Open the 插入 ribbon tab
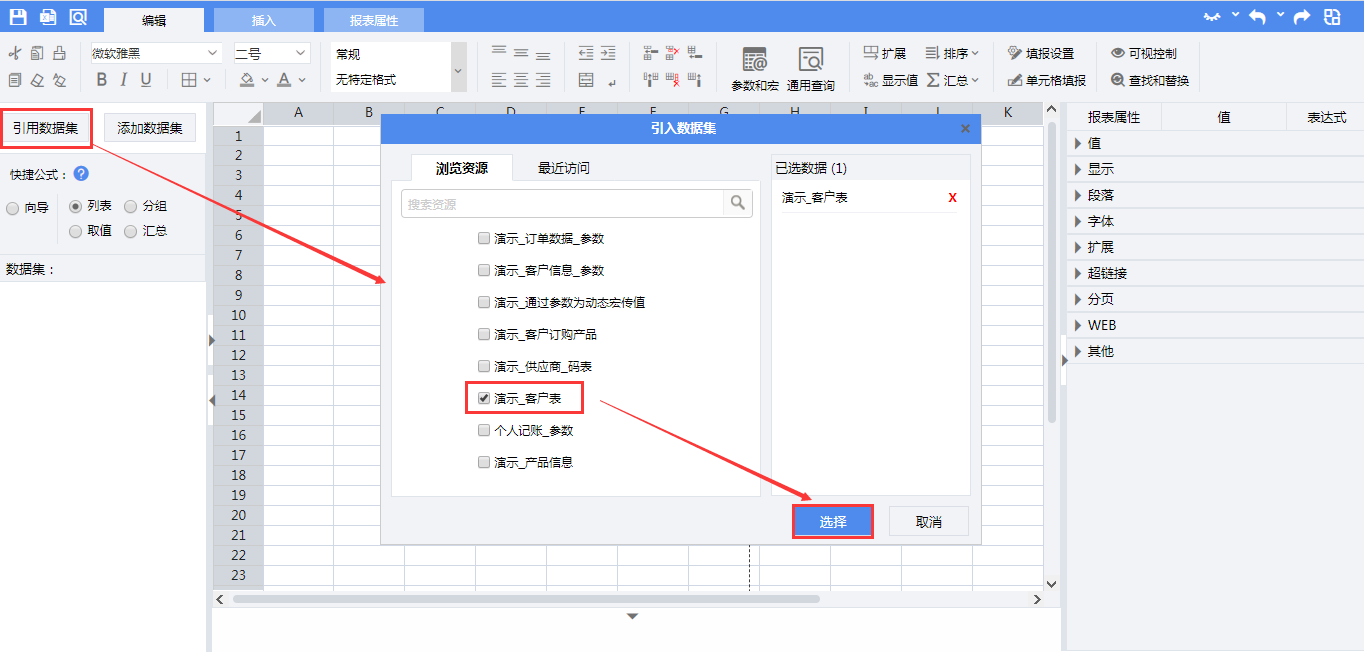This screenshot has width=1364, height=652. coord(263,20)
